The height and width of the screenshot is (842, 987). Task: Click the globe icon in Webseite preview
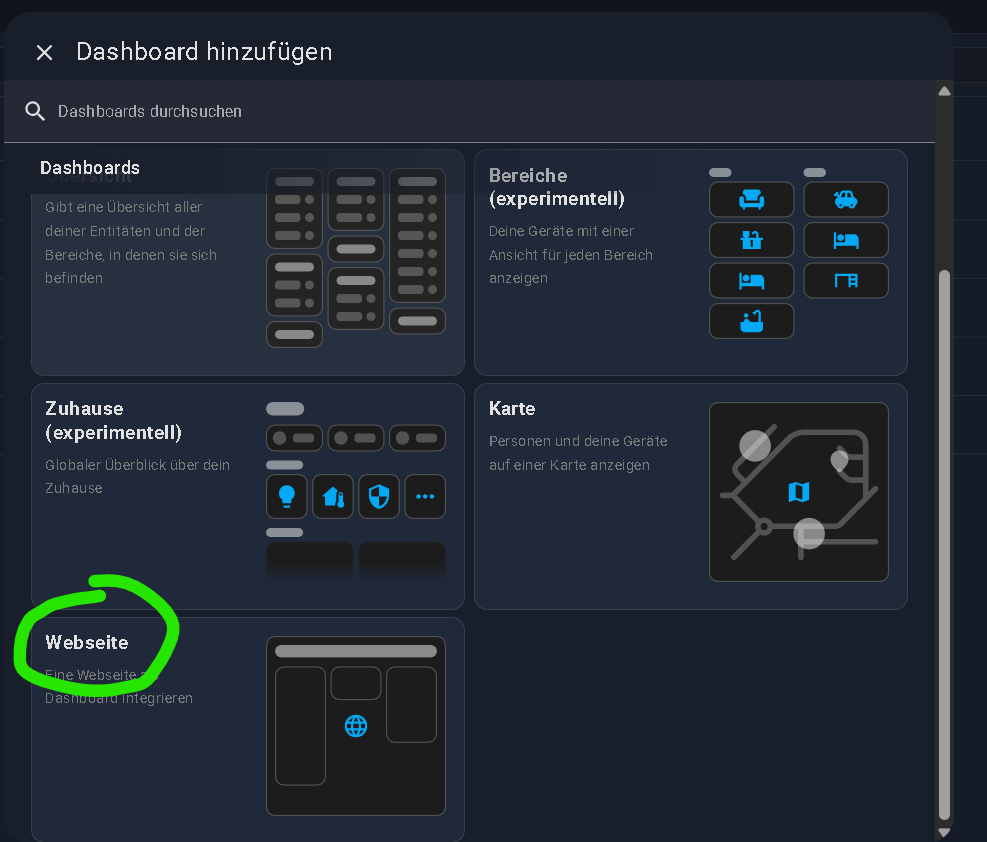tap(356, 726)
